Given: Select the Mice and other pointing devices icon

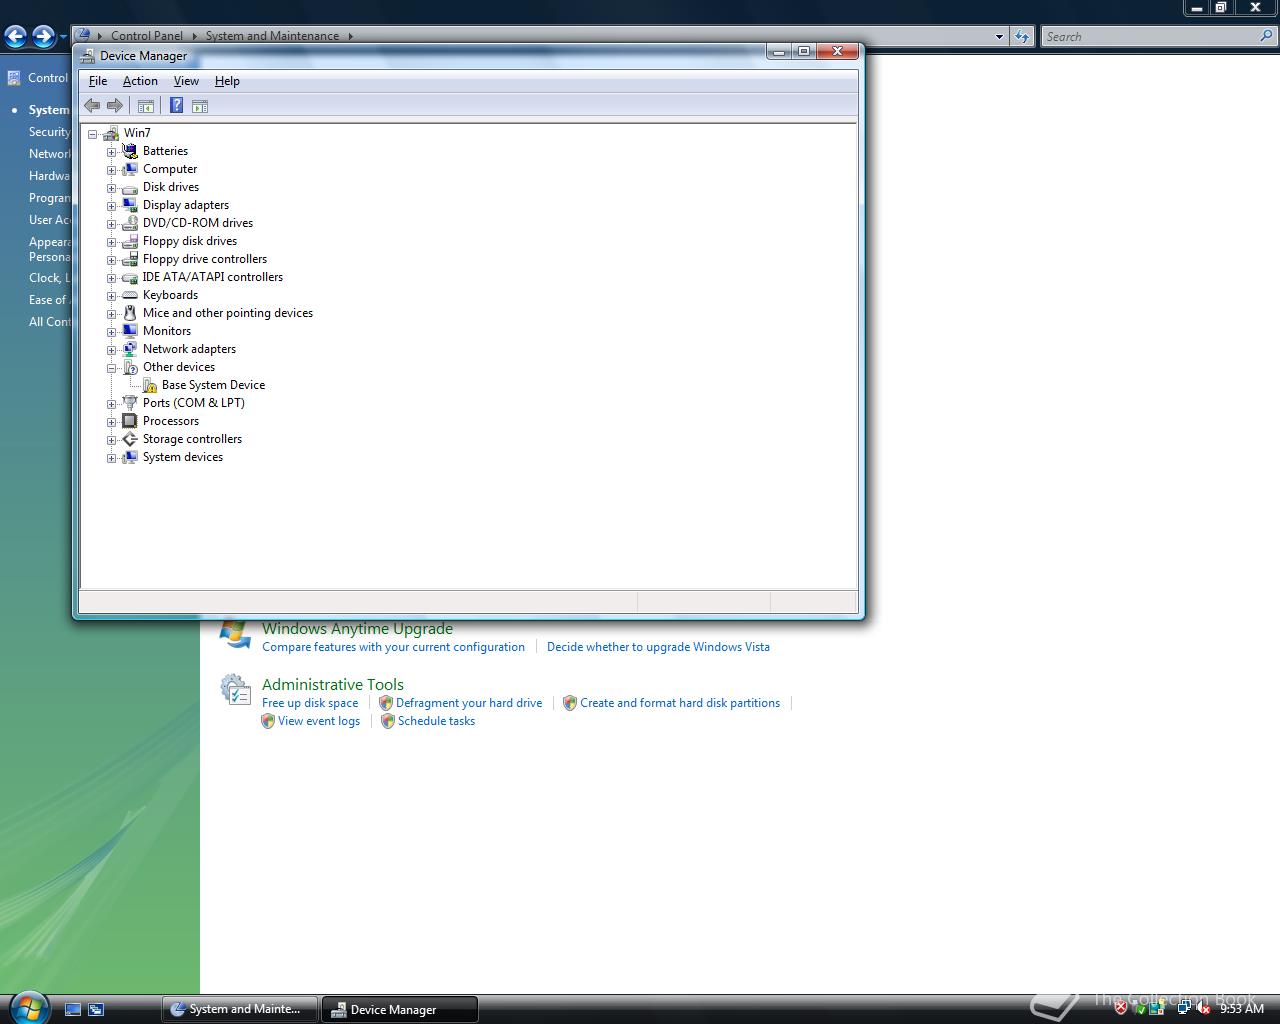Looking at the screenshot, I should tap(129, 313).
